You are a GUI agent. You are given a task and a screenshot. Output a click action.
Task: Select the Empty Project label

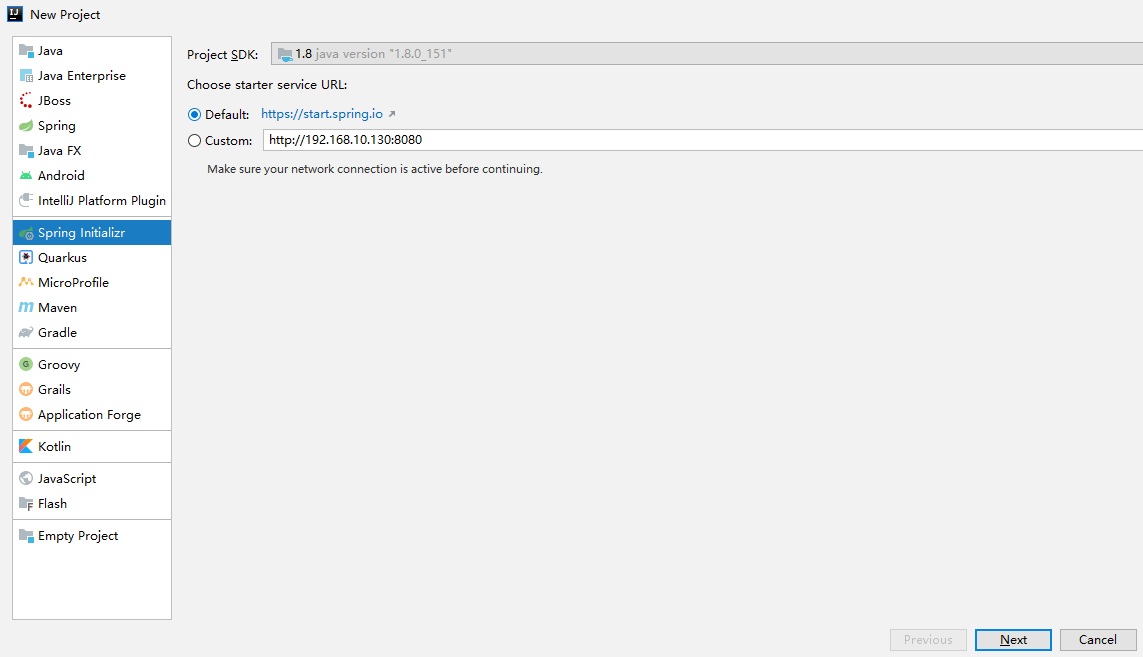[78, 536]
